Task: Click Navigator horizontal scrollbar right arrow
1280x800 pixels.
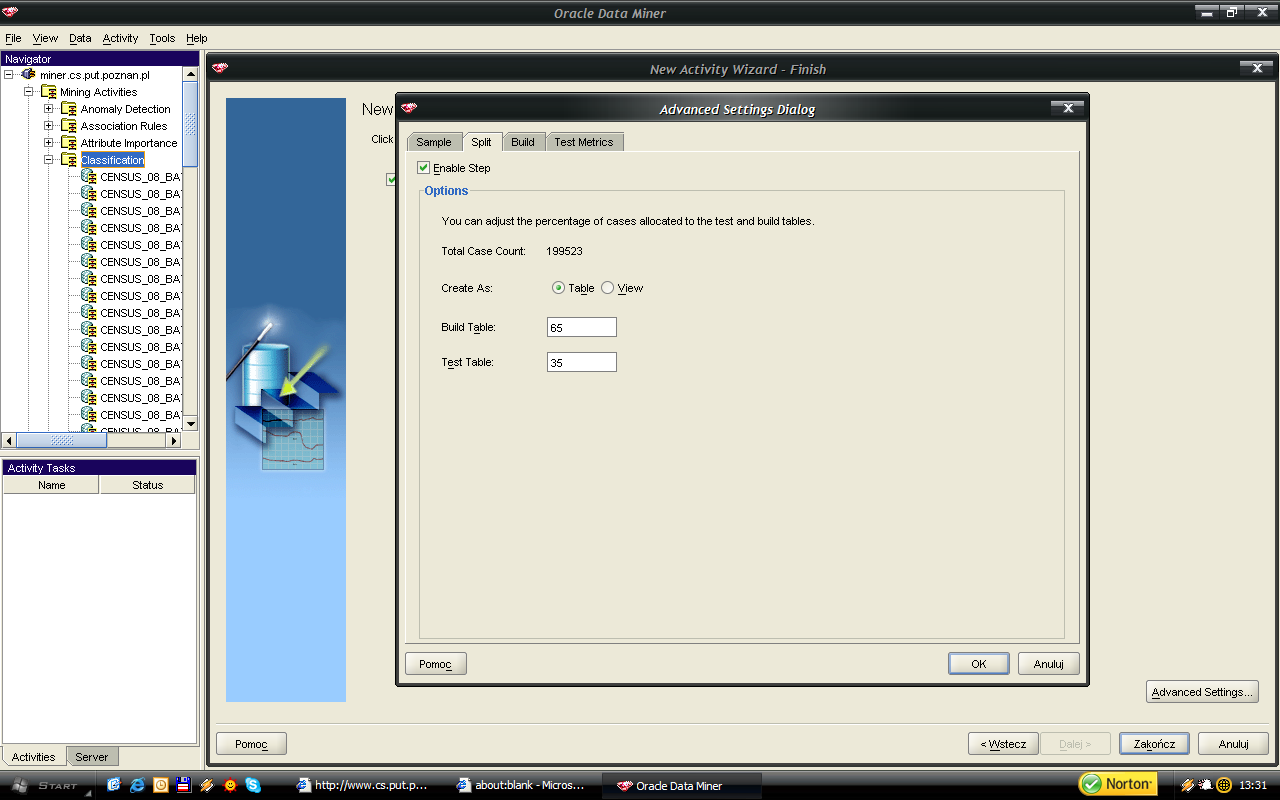Action: [173, 440]
